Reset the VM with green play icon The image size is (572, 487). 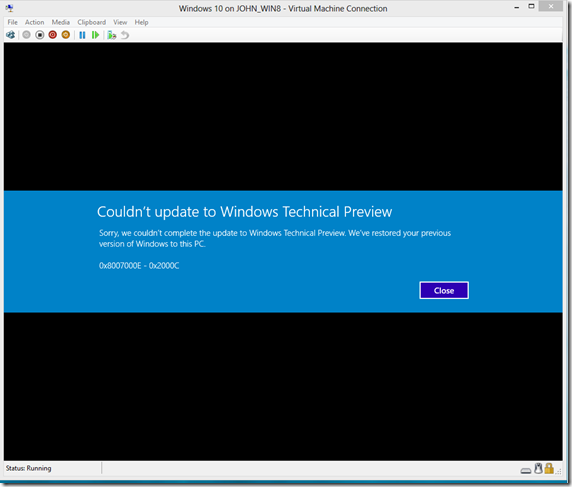(96, 35)
